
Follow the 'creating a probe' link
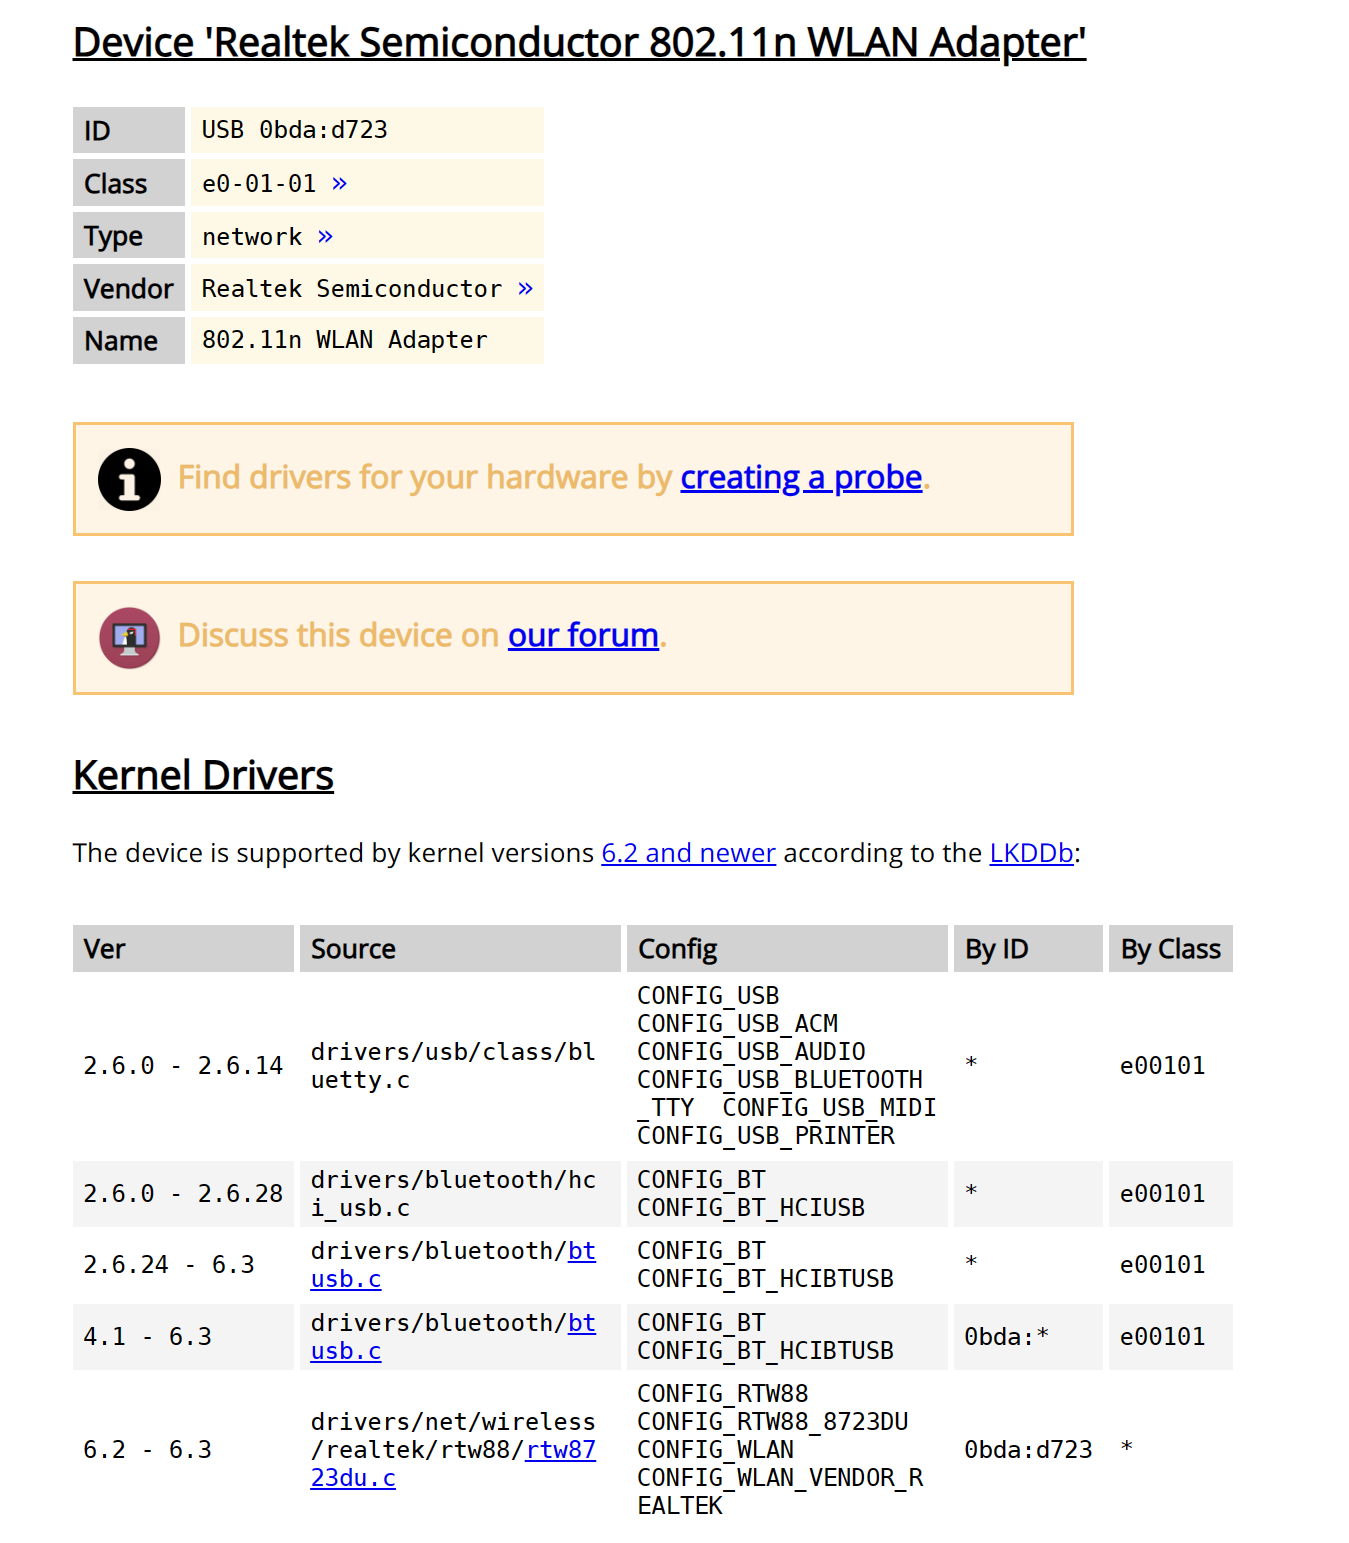801,478
